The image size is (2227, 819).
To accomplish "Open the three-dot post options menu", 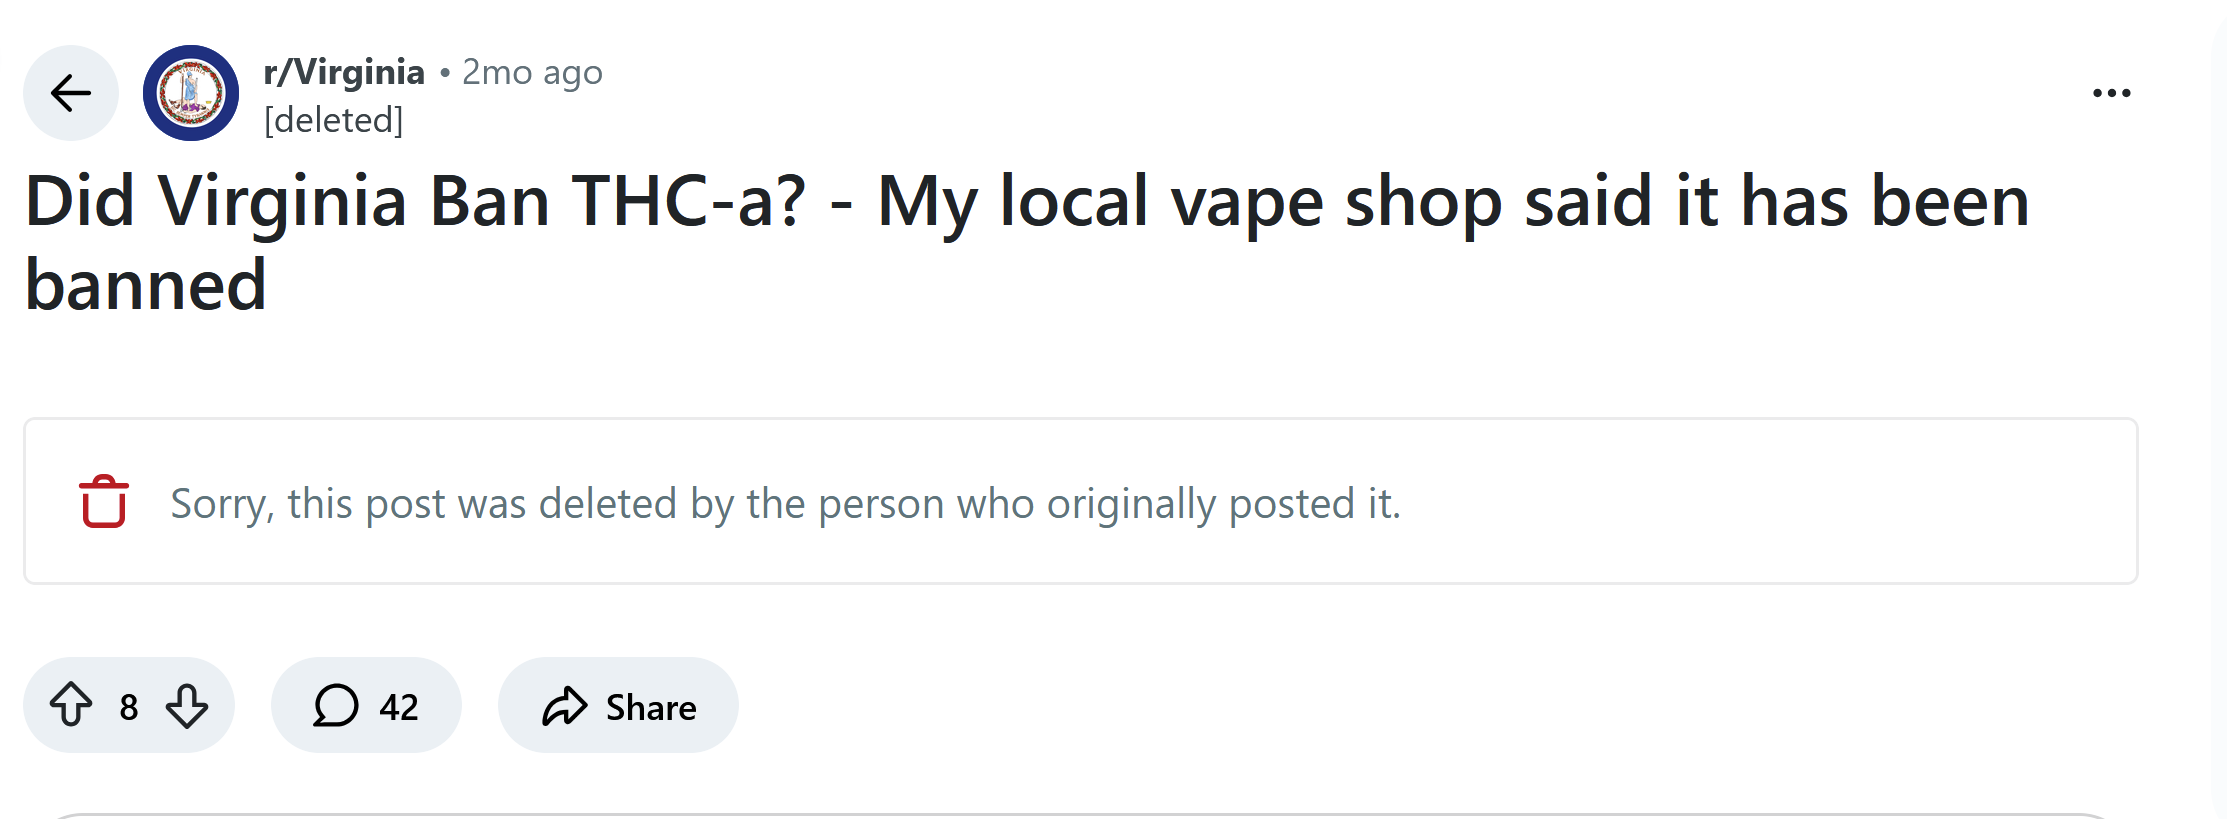I will tap(2111, 93).
